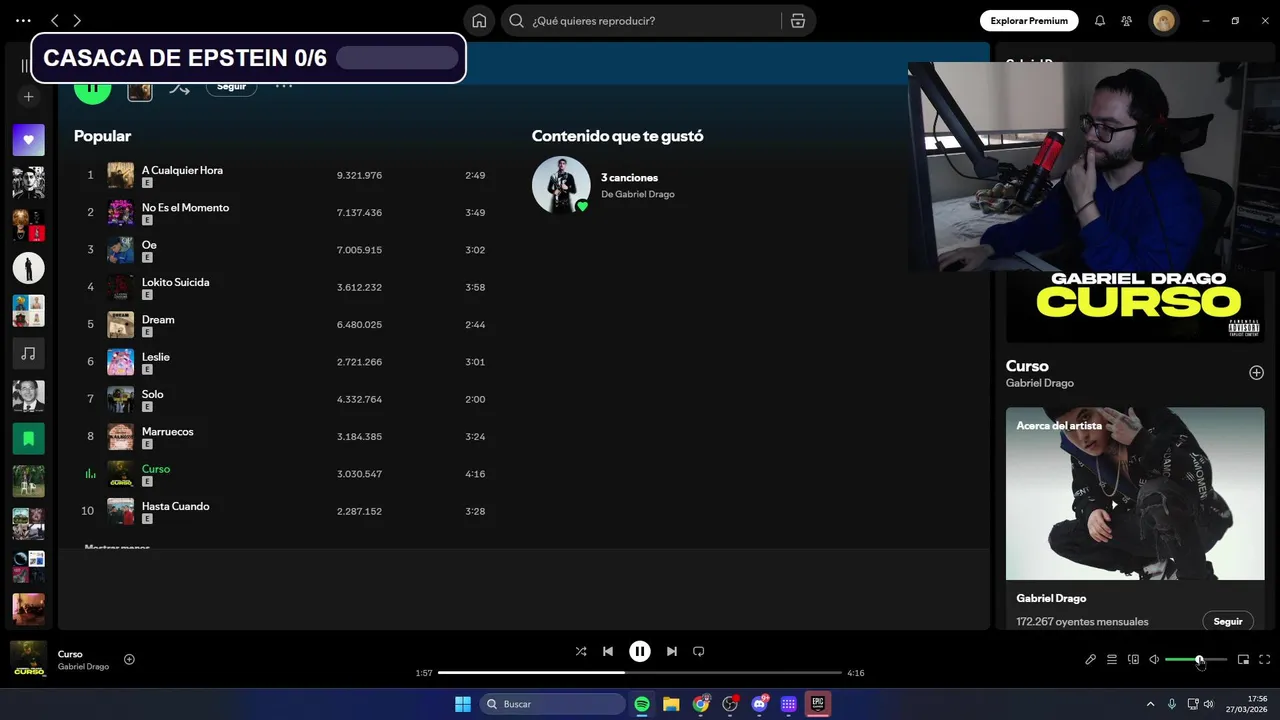Open connect to a device icon

coord(1133,659)
